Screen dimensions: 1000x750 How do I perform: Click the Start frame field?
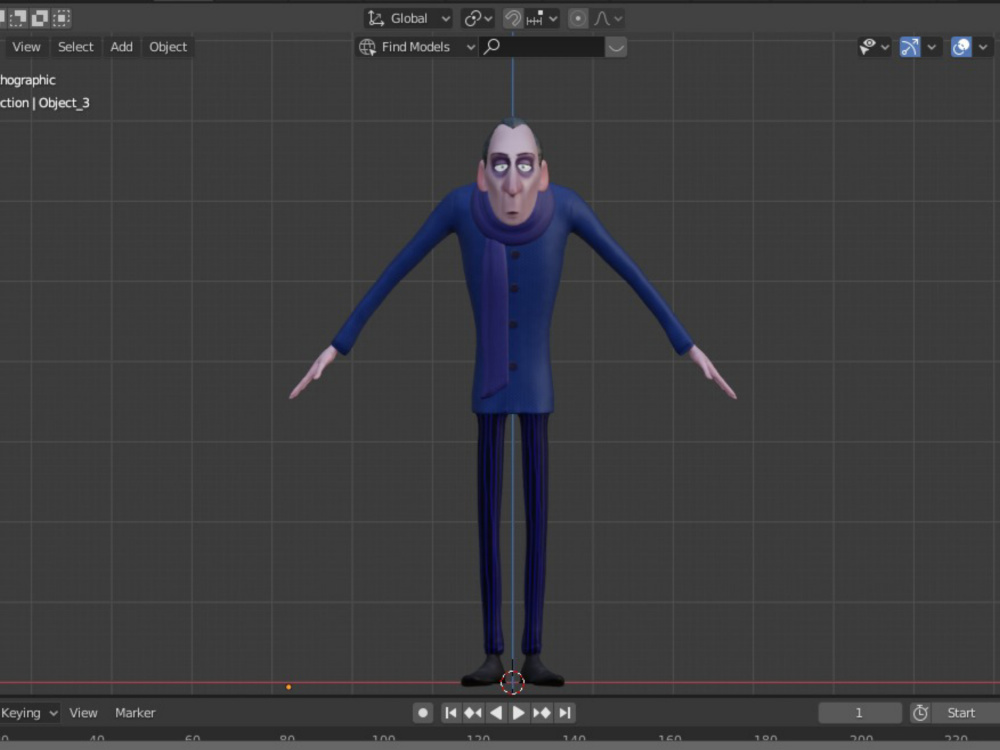coord(966,712)
